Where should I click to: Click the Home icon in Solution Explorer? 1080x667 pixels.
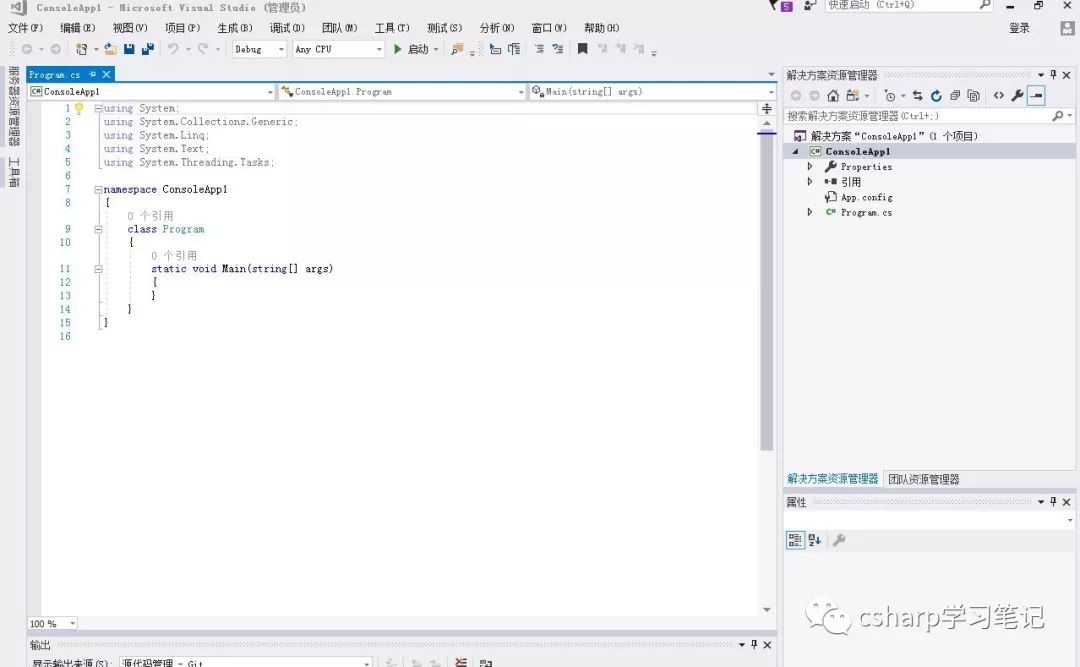[x=833, y=96]
